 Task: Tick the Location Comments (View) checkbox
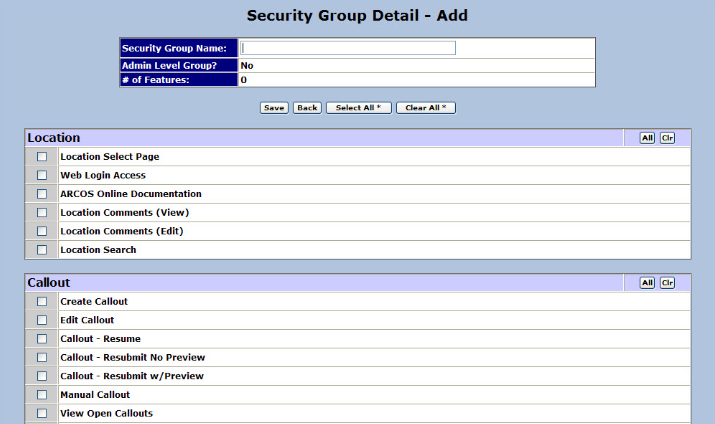(x=42, y=213)
